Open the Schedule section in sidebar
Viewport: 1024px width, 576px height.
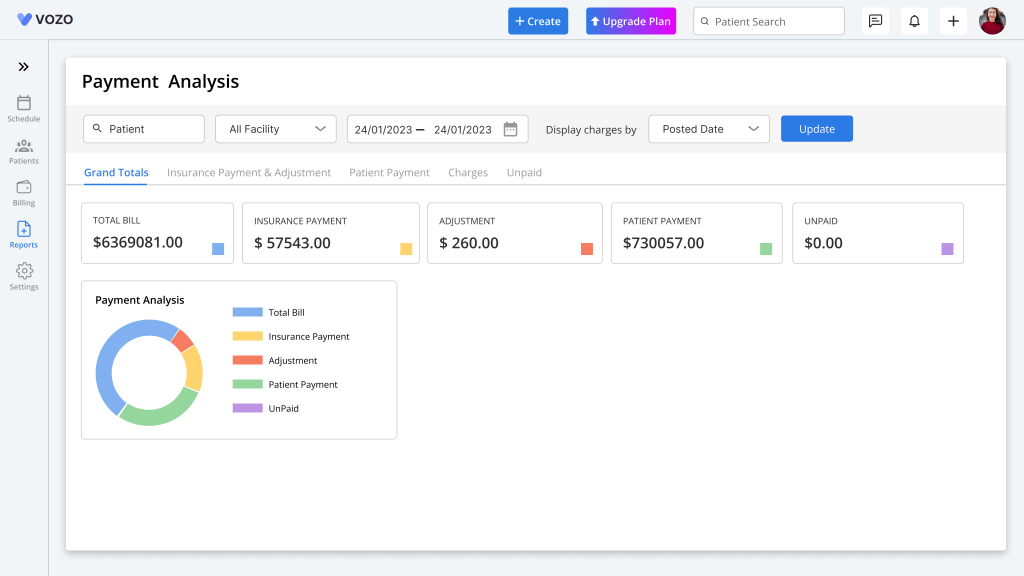tap(24, 108)
